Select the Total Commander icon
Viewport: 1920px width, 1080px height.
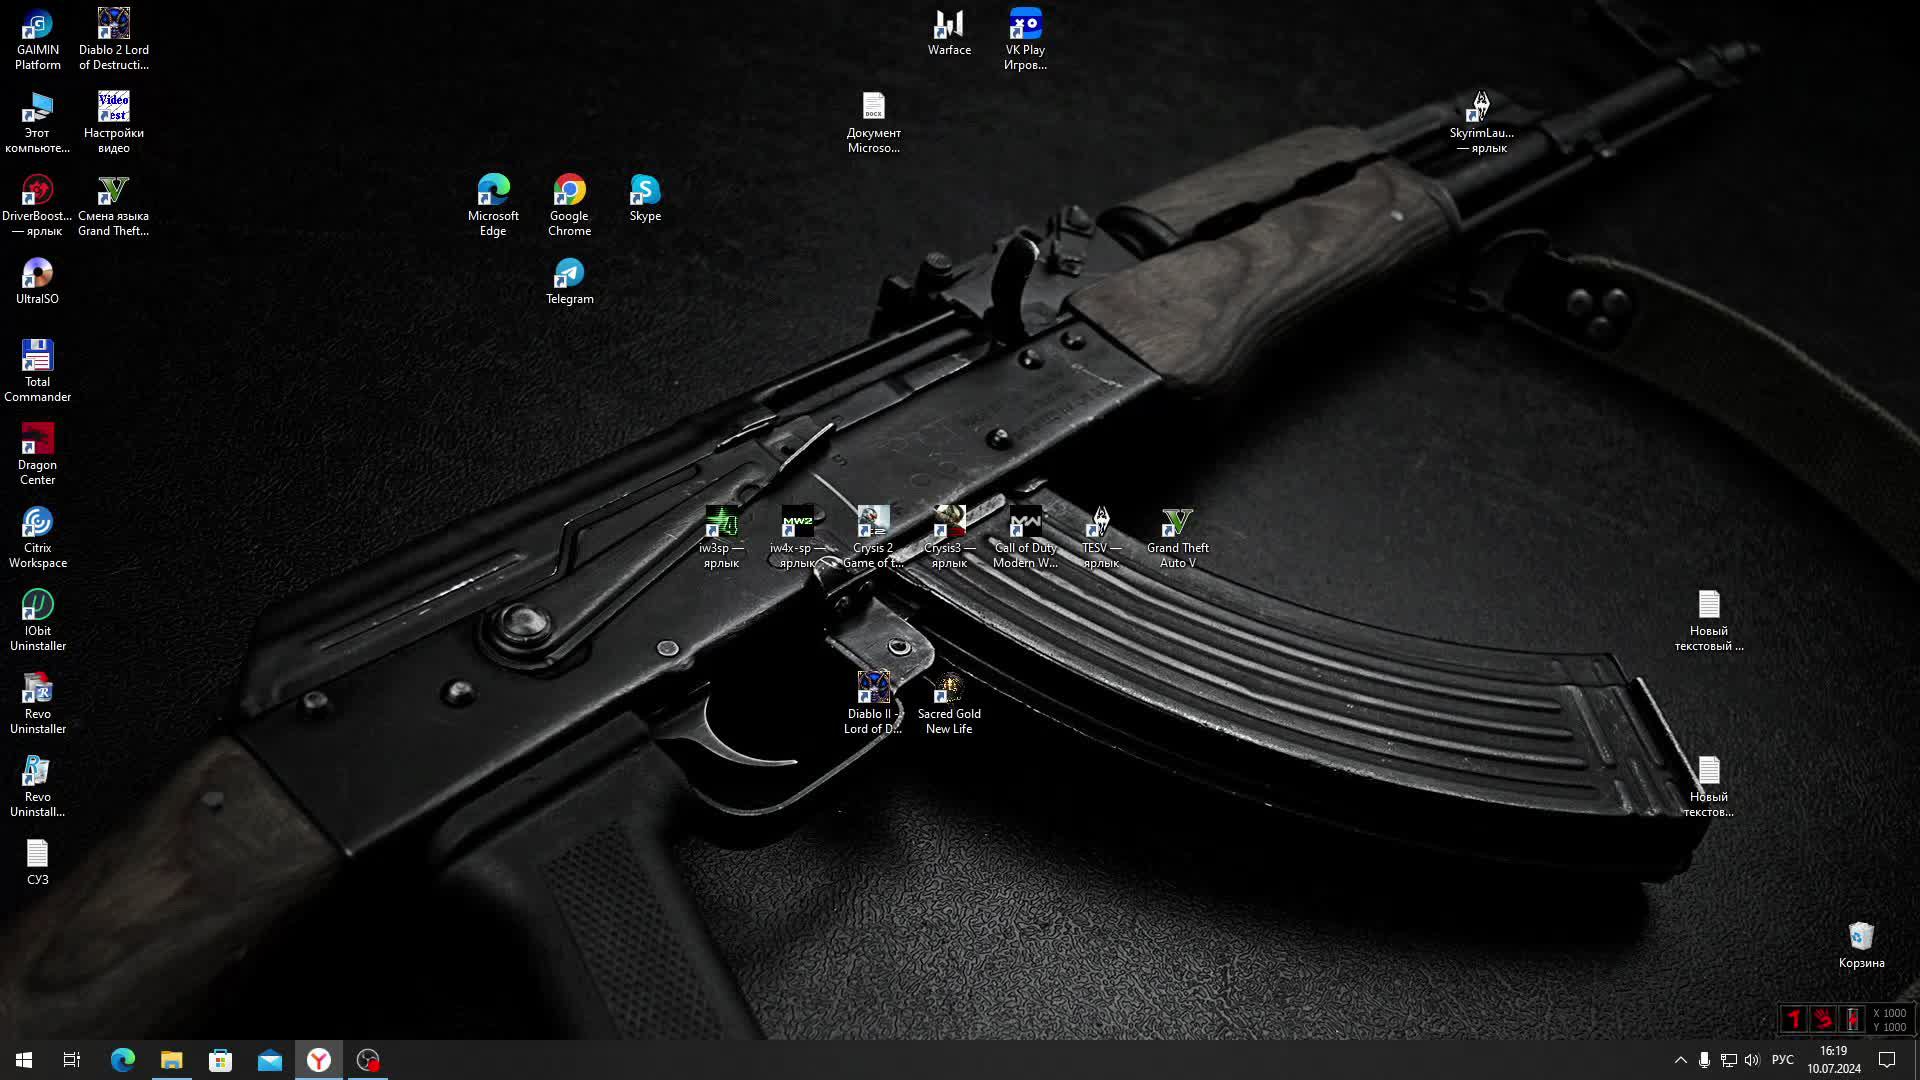click(x=37, y=372)
